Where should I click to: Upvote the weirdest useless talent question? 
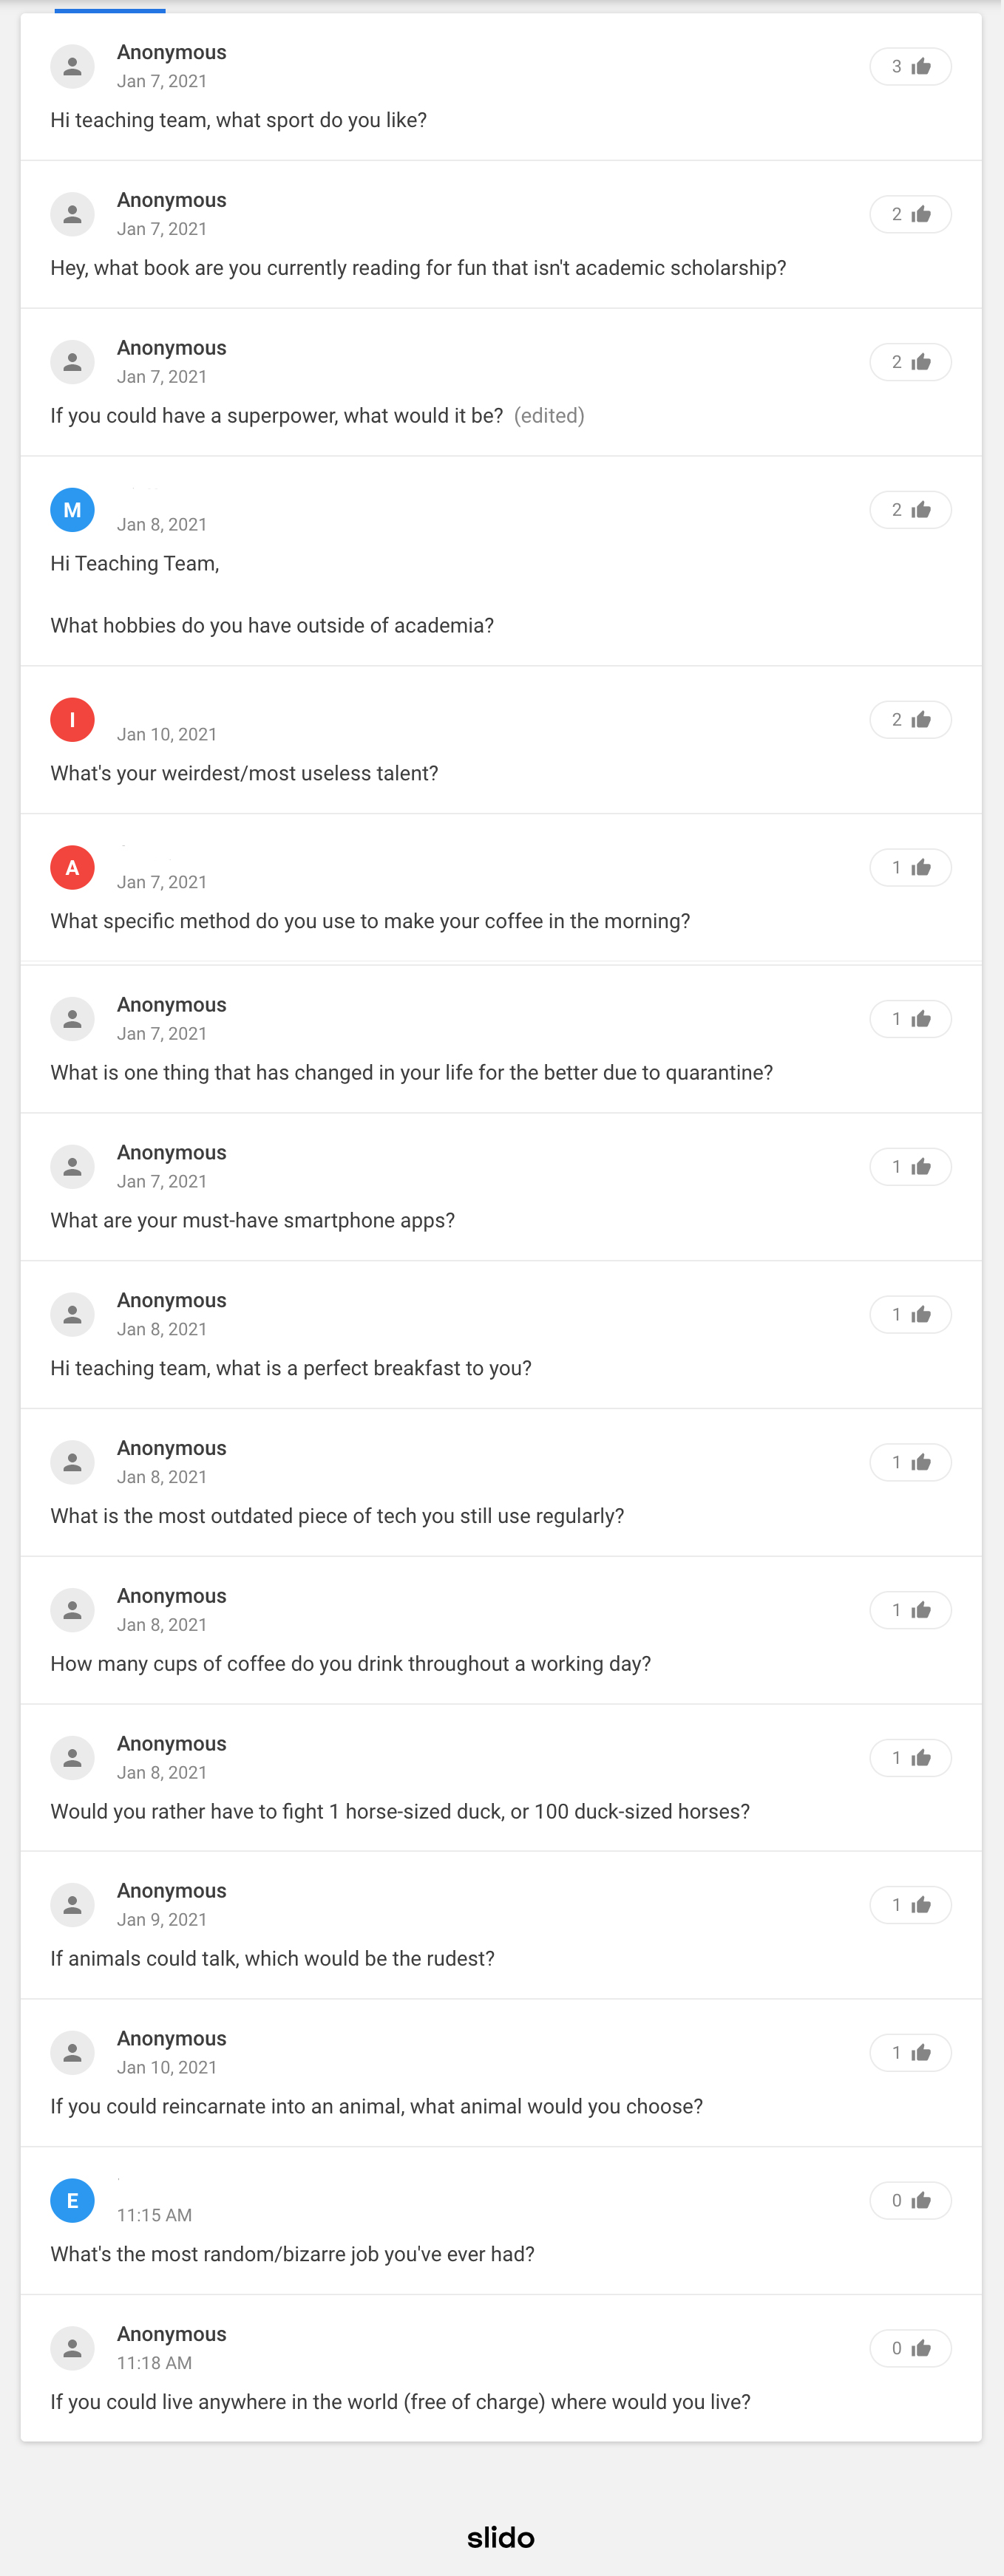tap(910, 720)
